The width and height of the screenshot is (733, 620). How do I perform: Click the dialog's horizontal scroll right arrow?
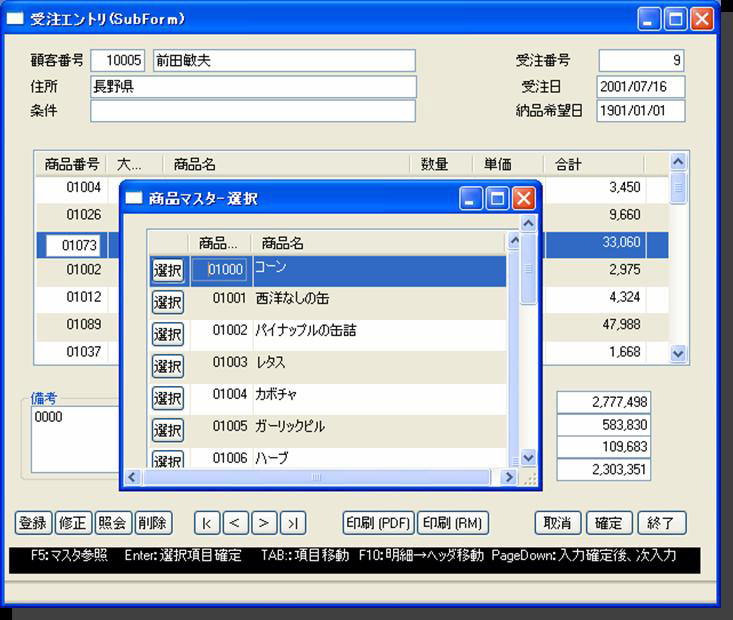[x=508, y=477]
